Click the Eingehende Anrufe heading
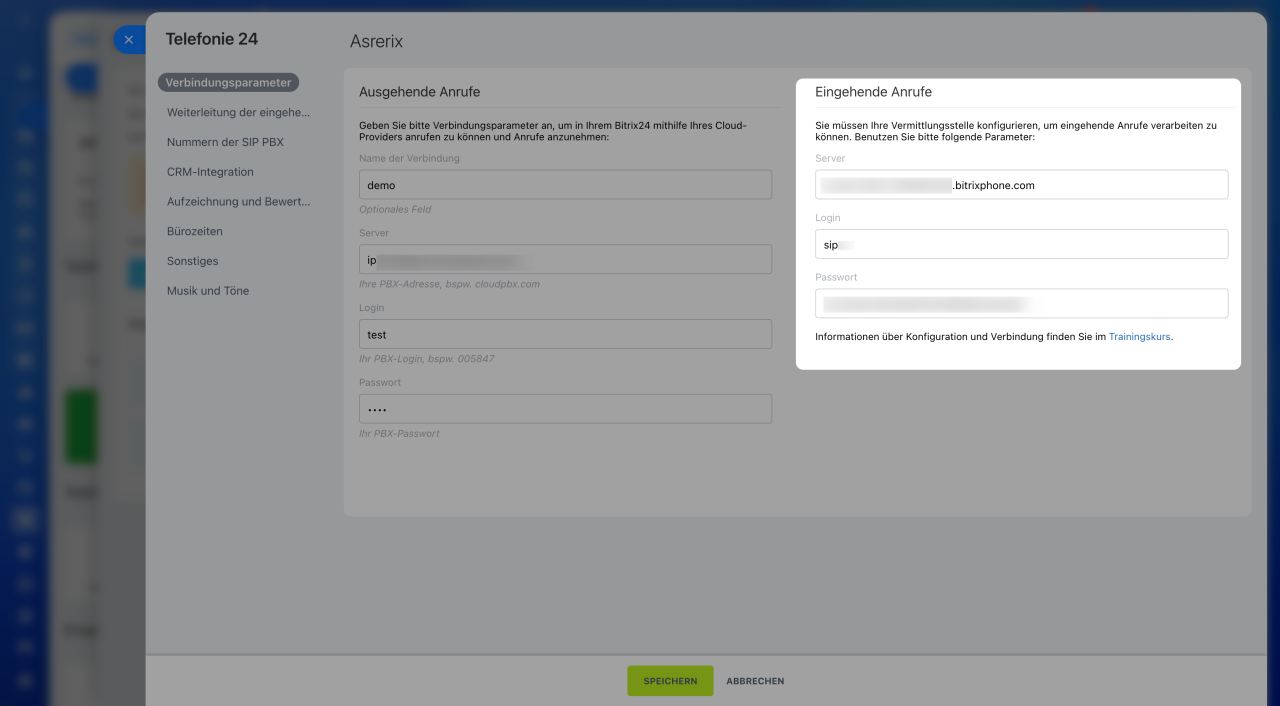Screen dimensions: 1280x706 point(874,92)
